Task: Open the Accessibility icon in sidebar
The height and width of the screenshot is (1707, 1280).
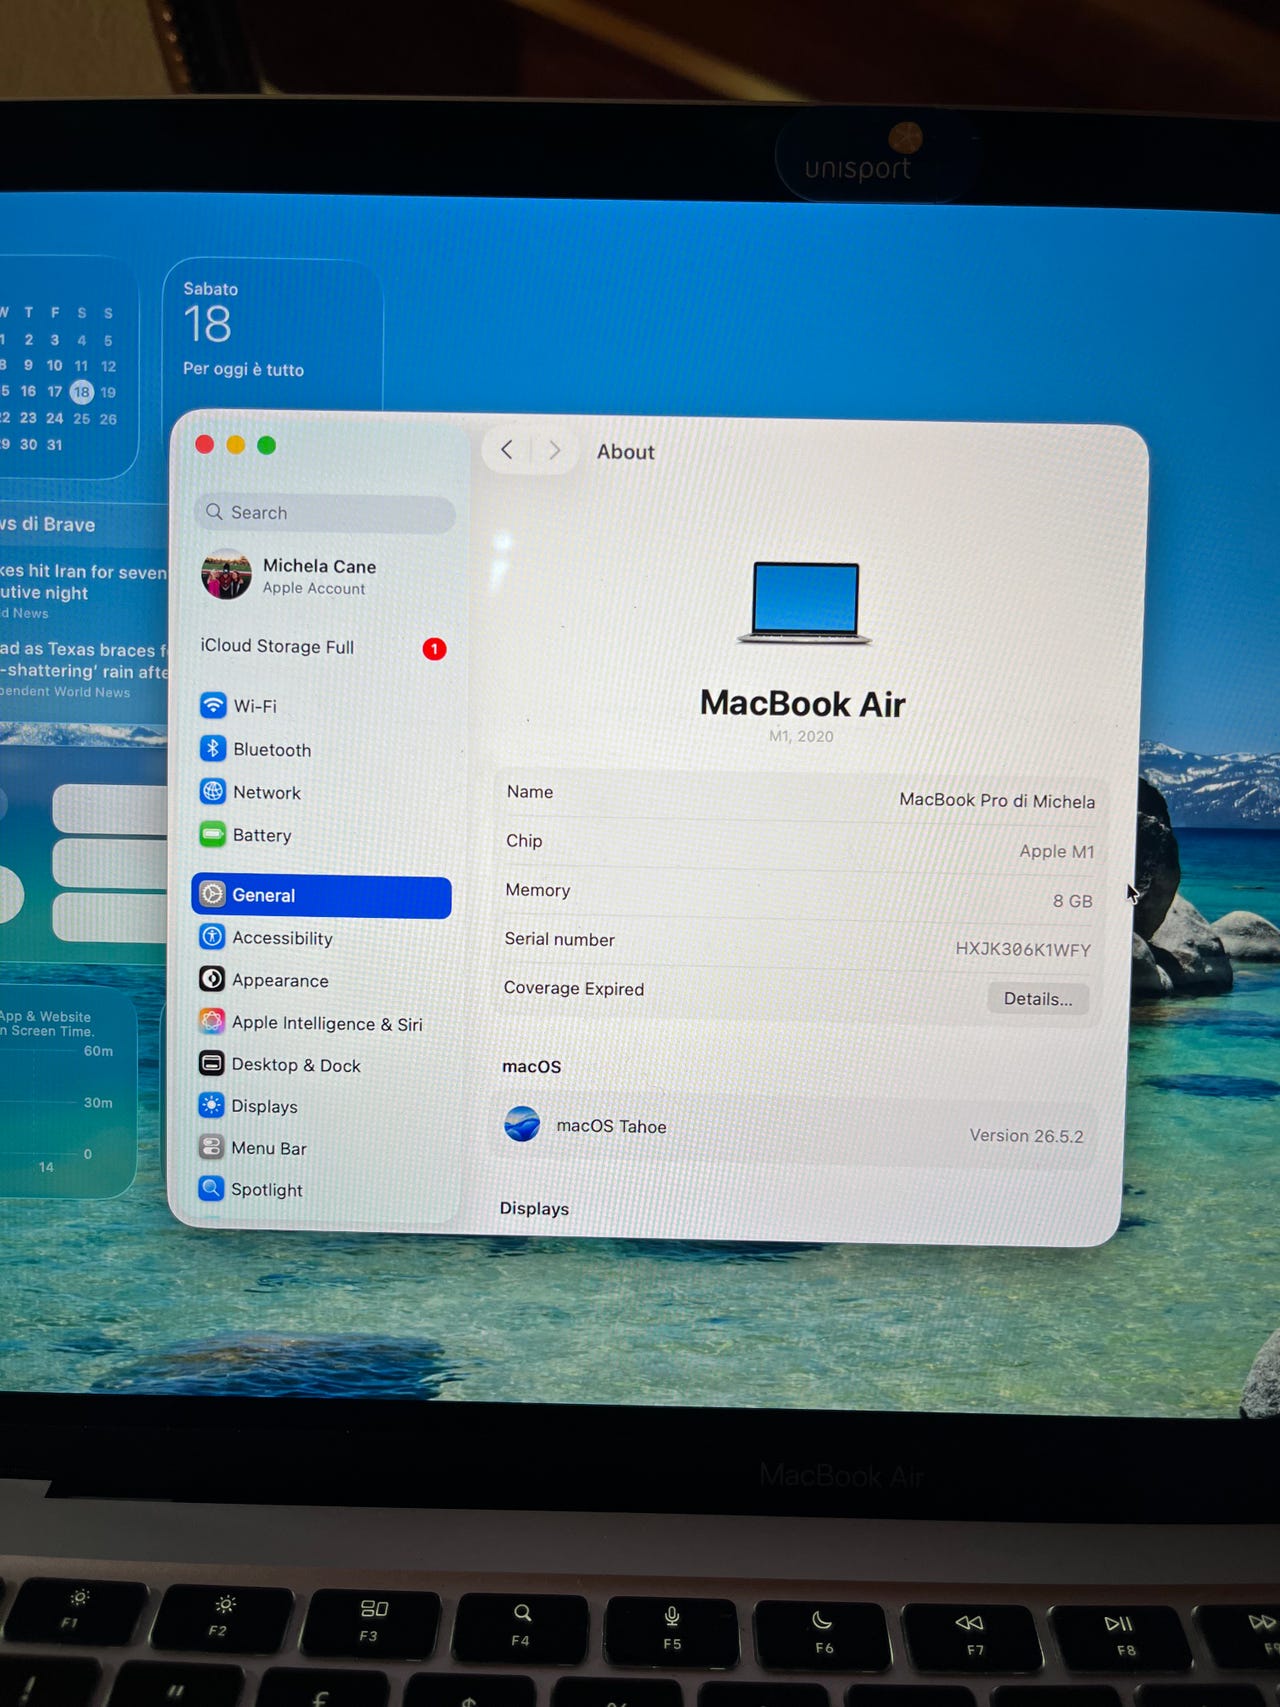Action: point(212,937)
